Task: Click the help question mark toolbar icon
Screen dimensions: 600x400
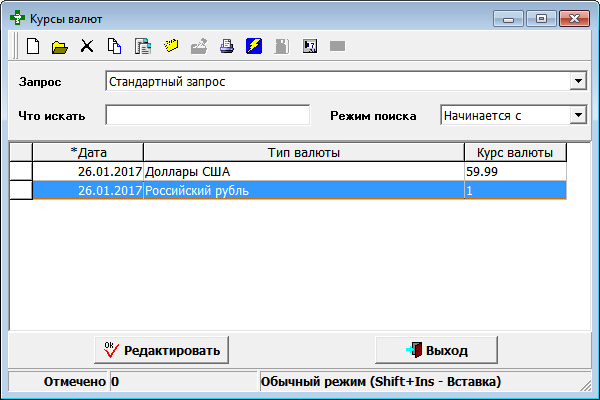Action: click(x=310, y=46)
